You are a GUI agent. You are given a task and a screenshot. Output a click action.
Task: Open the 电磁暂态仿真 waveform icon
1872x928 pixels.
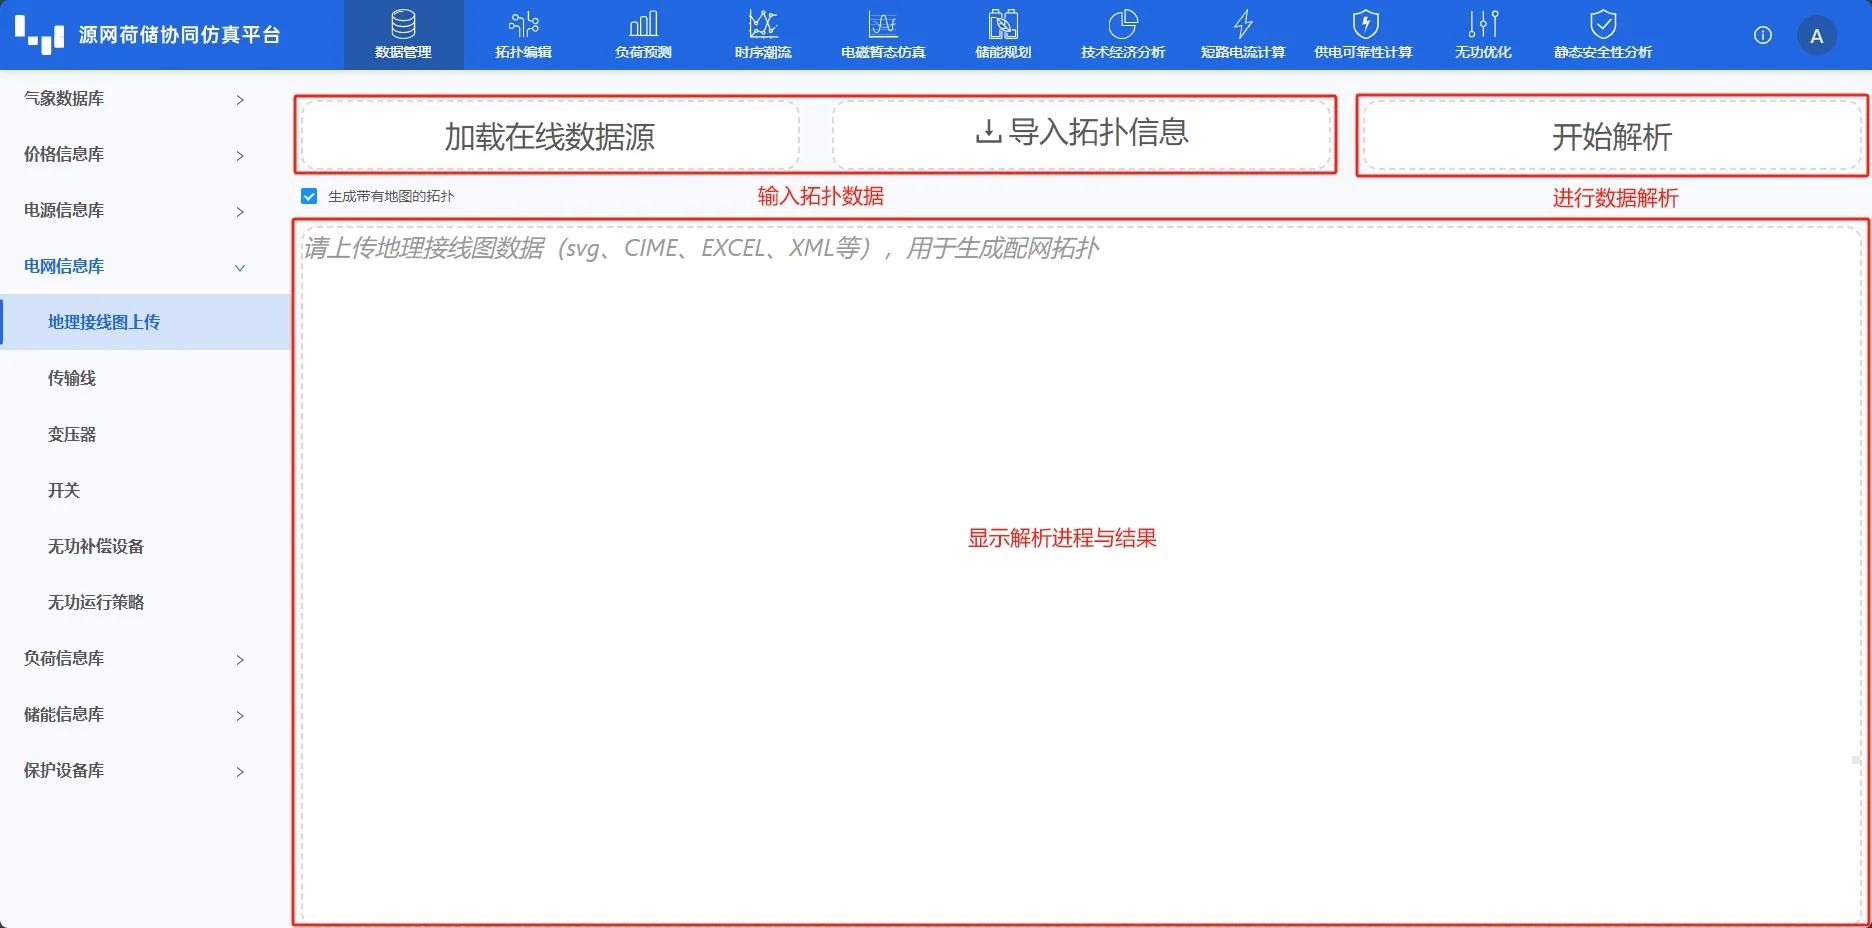pyautogui.click(x=883, y=24)
